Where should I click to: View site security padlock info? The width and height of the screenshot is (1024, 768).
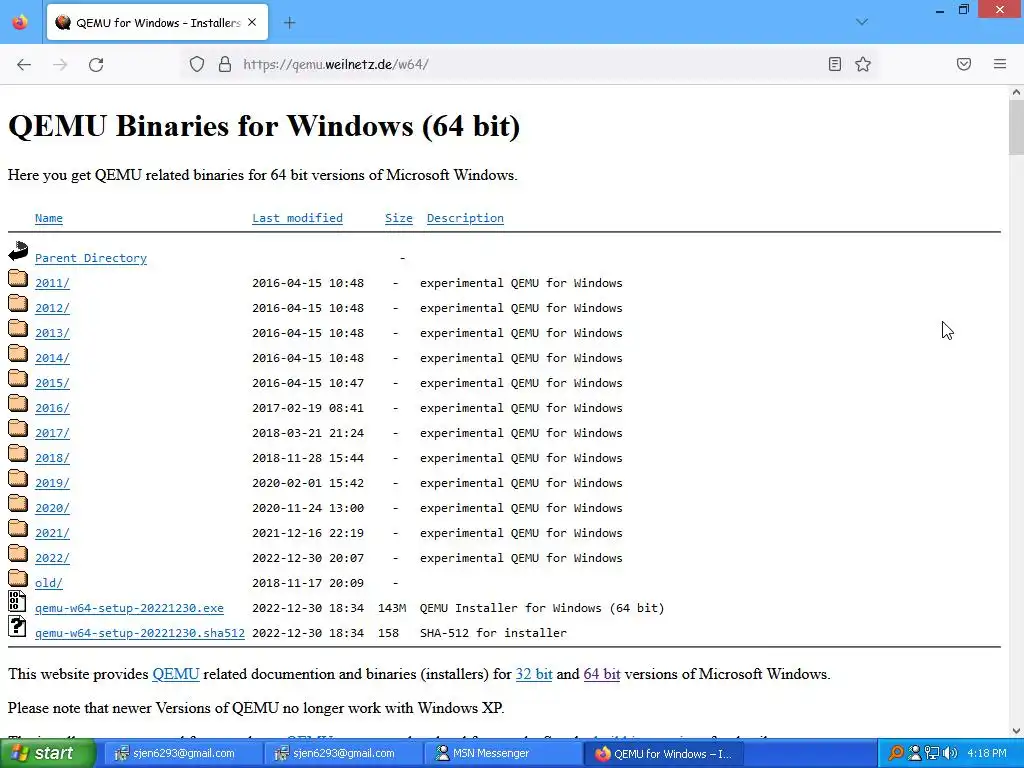(225, 64)
